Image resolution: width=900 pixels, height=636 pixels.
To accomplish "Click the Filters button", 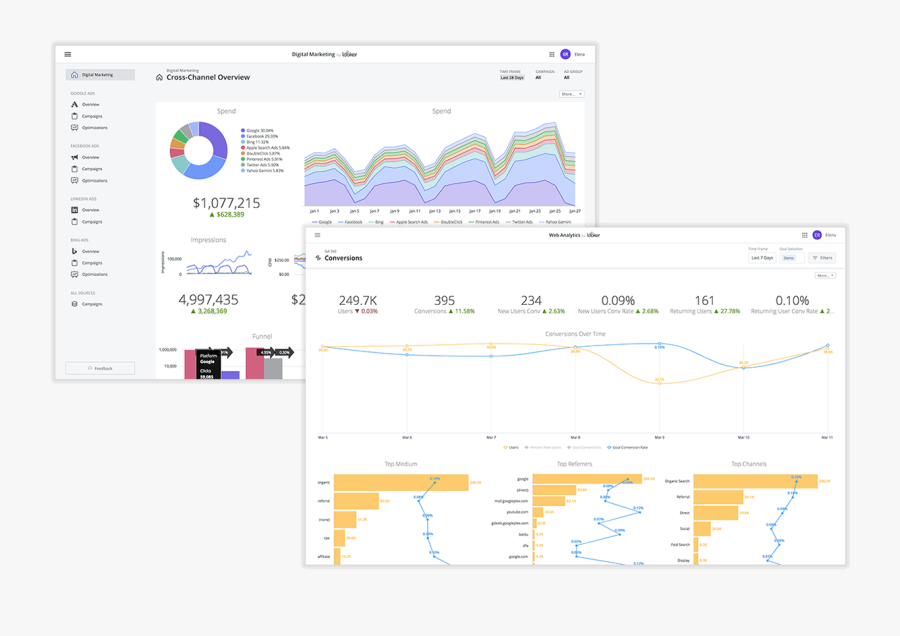I will pos(822,258).
